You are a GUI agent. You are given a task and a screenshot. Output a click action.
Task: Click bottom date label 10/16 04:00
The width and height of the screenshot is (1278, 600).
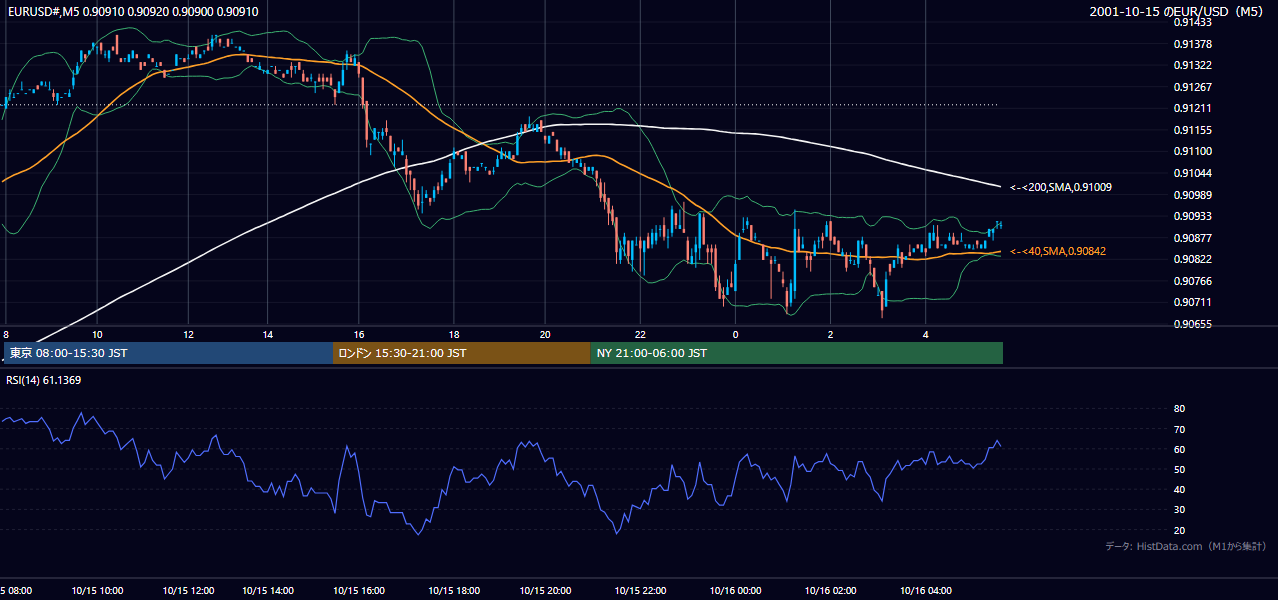[x=926, y=591]
